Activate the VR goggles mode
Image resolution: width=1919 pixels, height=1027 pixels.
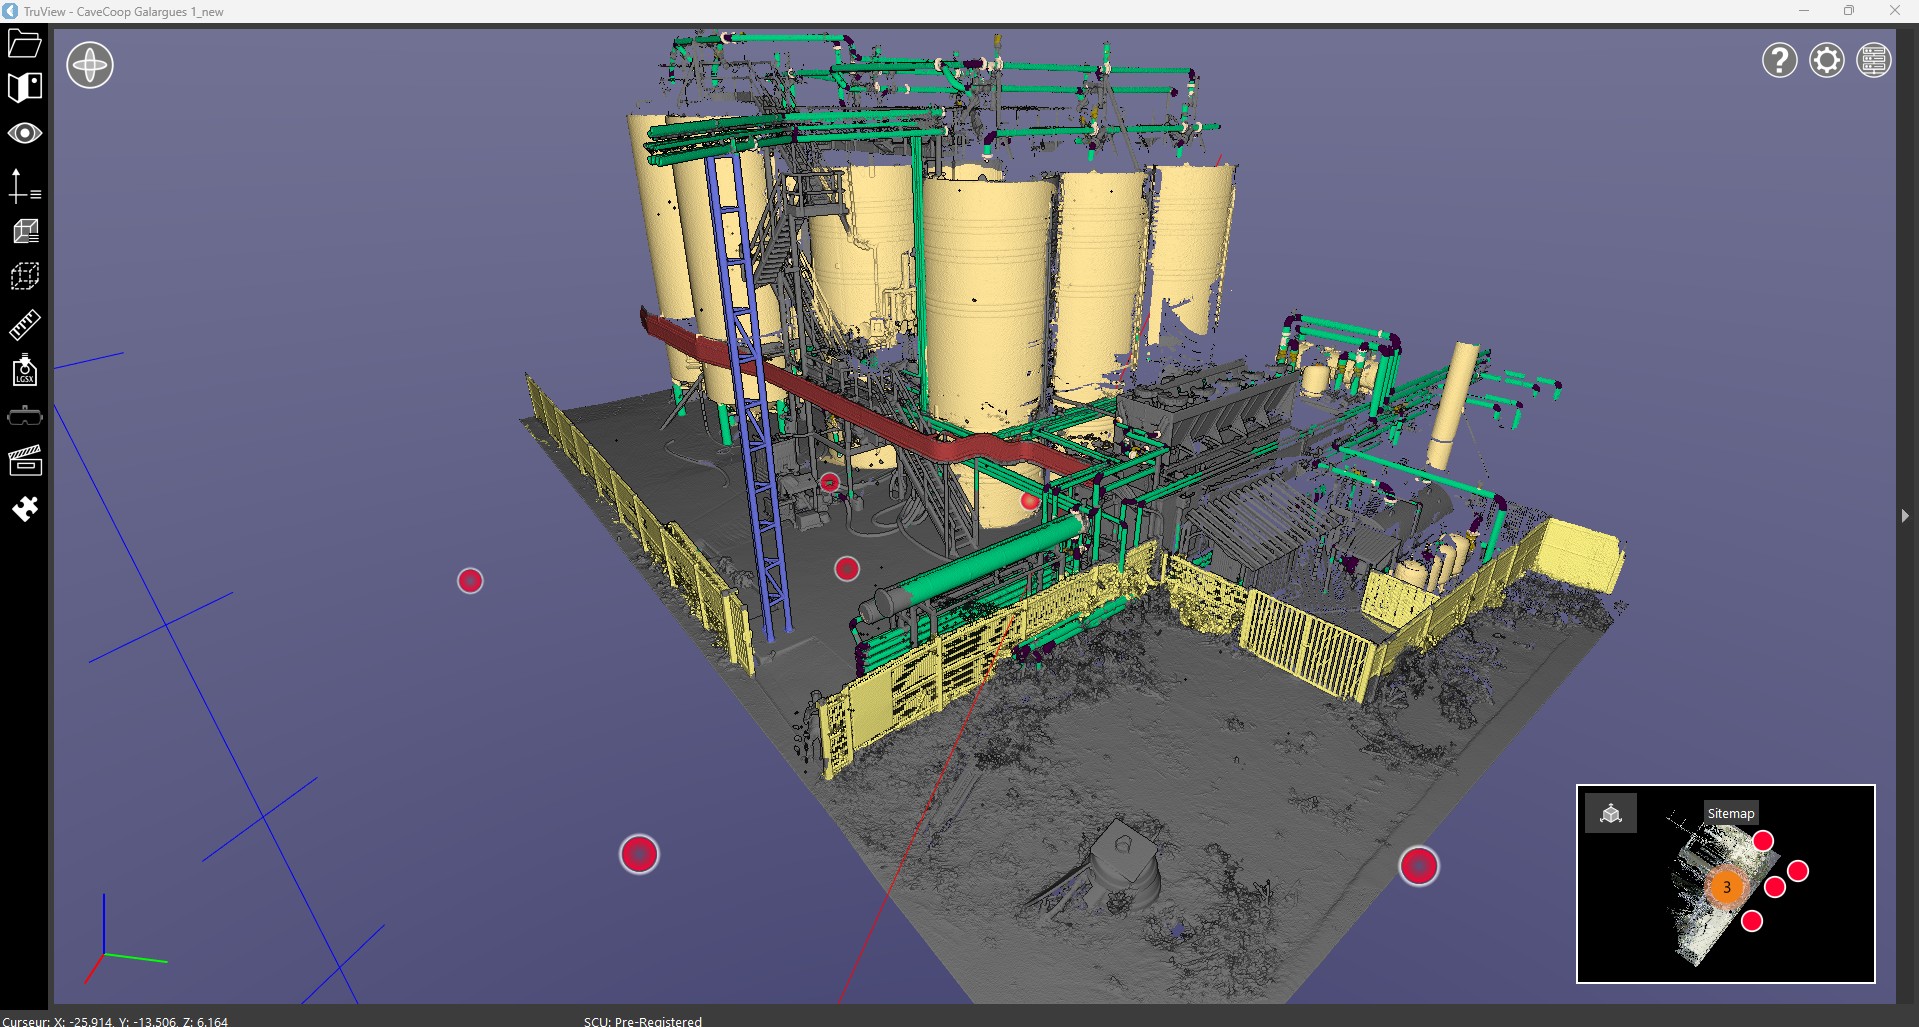coord(25,415)
